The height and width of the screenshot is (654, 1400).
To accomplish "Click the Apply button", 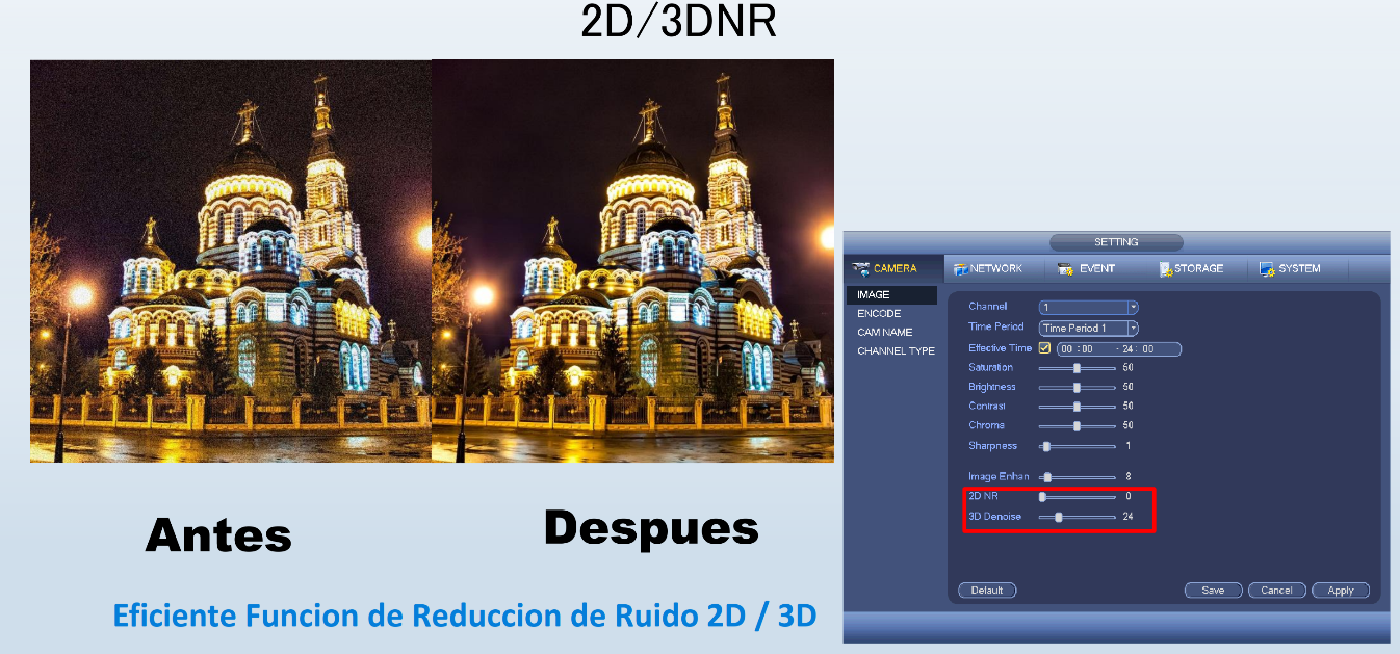I will pyautogui.click(x=1340, y=590).
